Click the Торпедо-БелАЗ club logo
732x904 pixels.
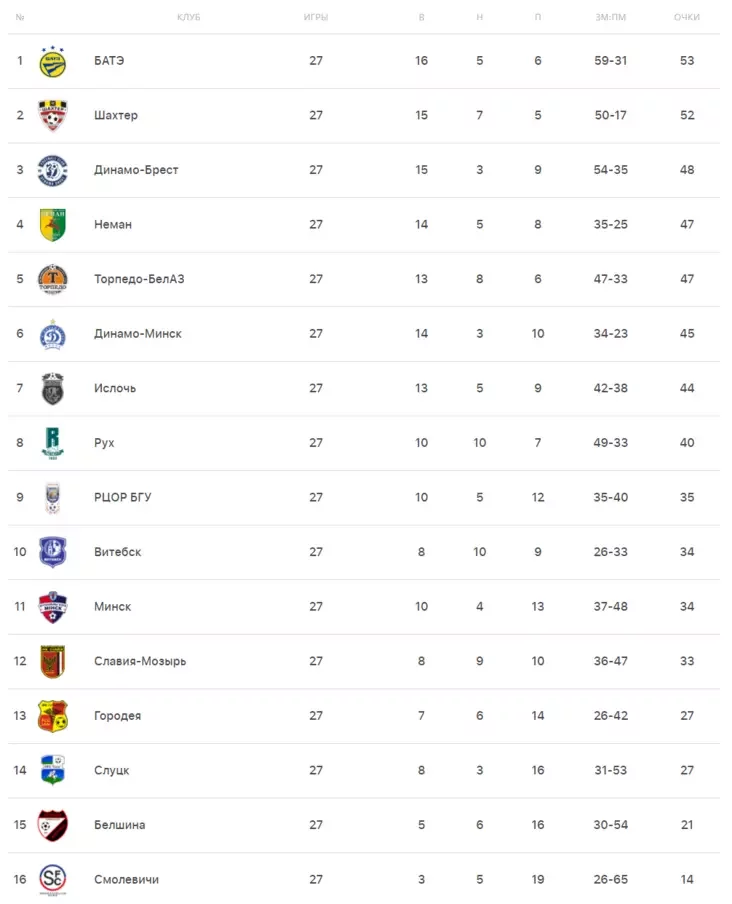point(52,279)
